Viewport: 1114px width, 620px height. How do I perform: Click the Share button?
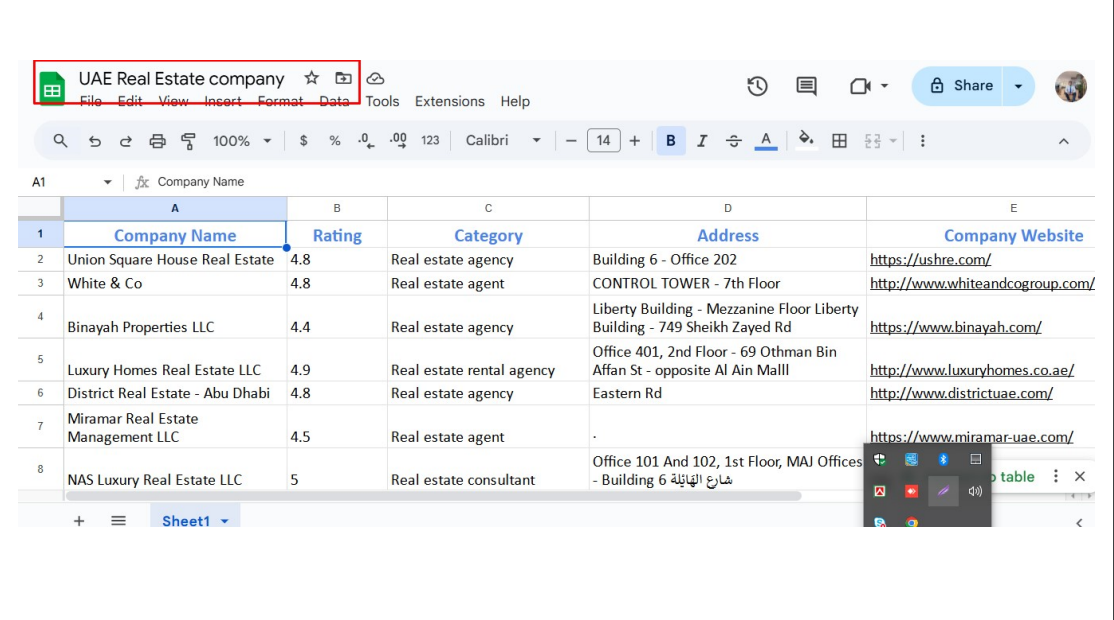(958, 86)
